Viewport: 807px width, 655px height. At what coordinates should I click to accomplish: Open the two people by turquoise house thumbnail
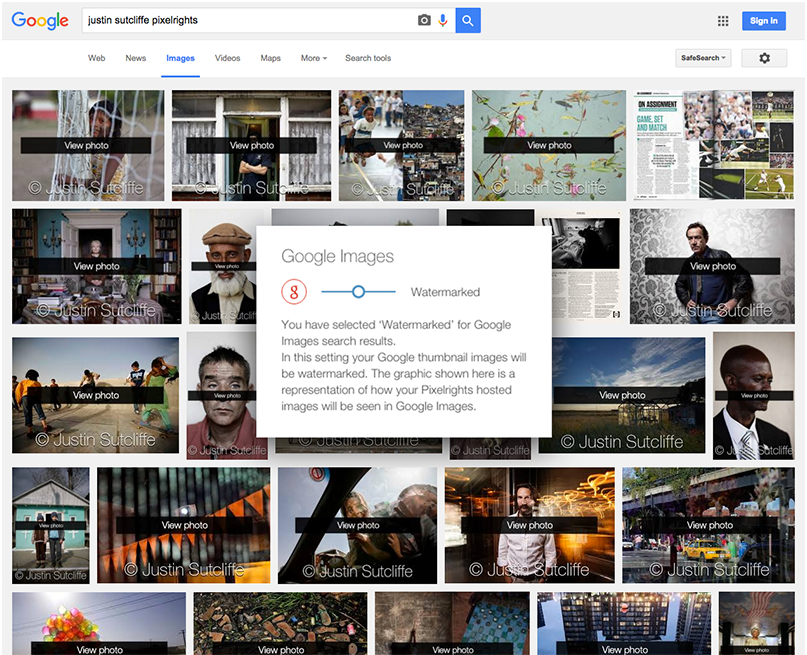tap(51, 525)
